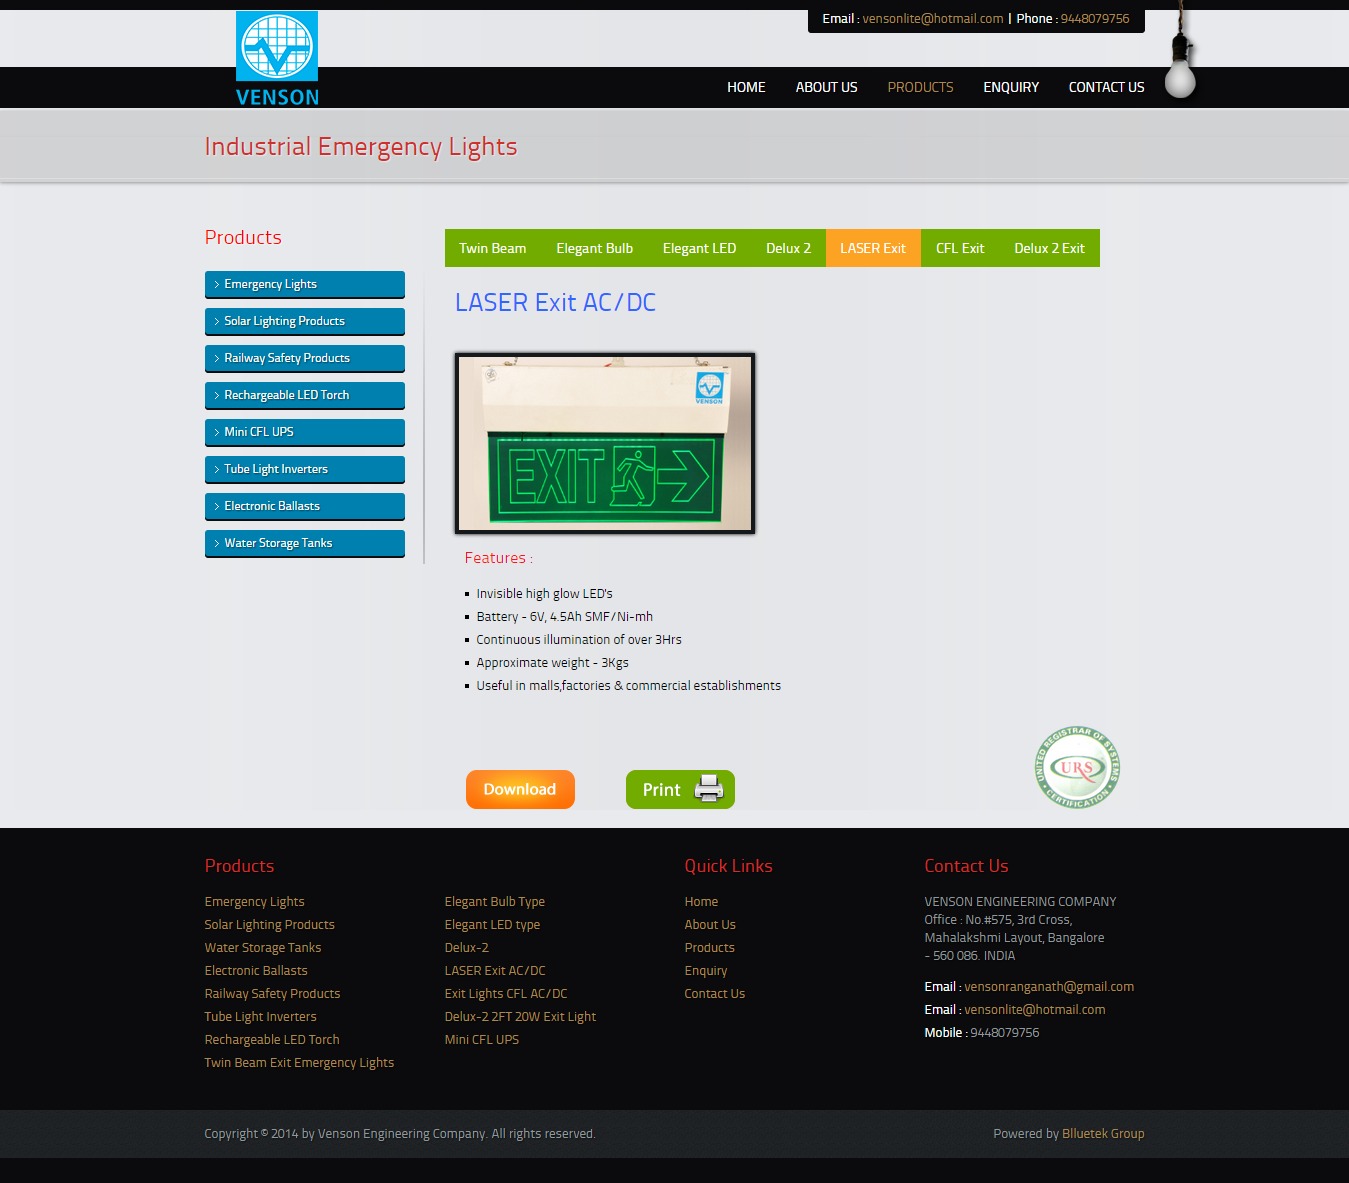Viewport: 1349px width, 1183px height.
Task: Open the LASER Exit sign product image
Action: point(604,443)
